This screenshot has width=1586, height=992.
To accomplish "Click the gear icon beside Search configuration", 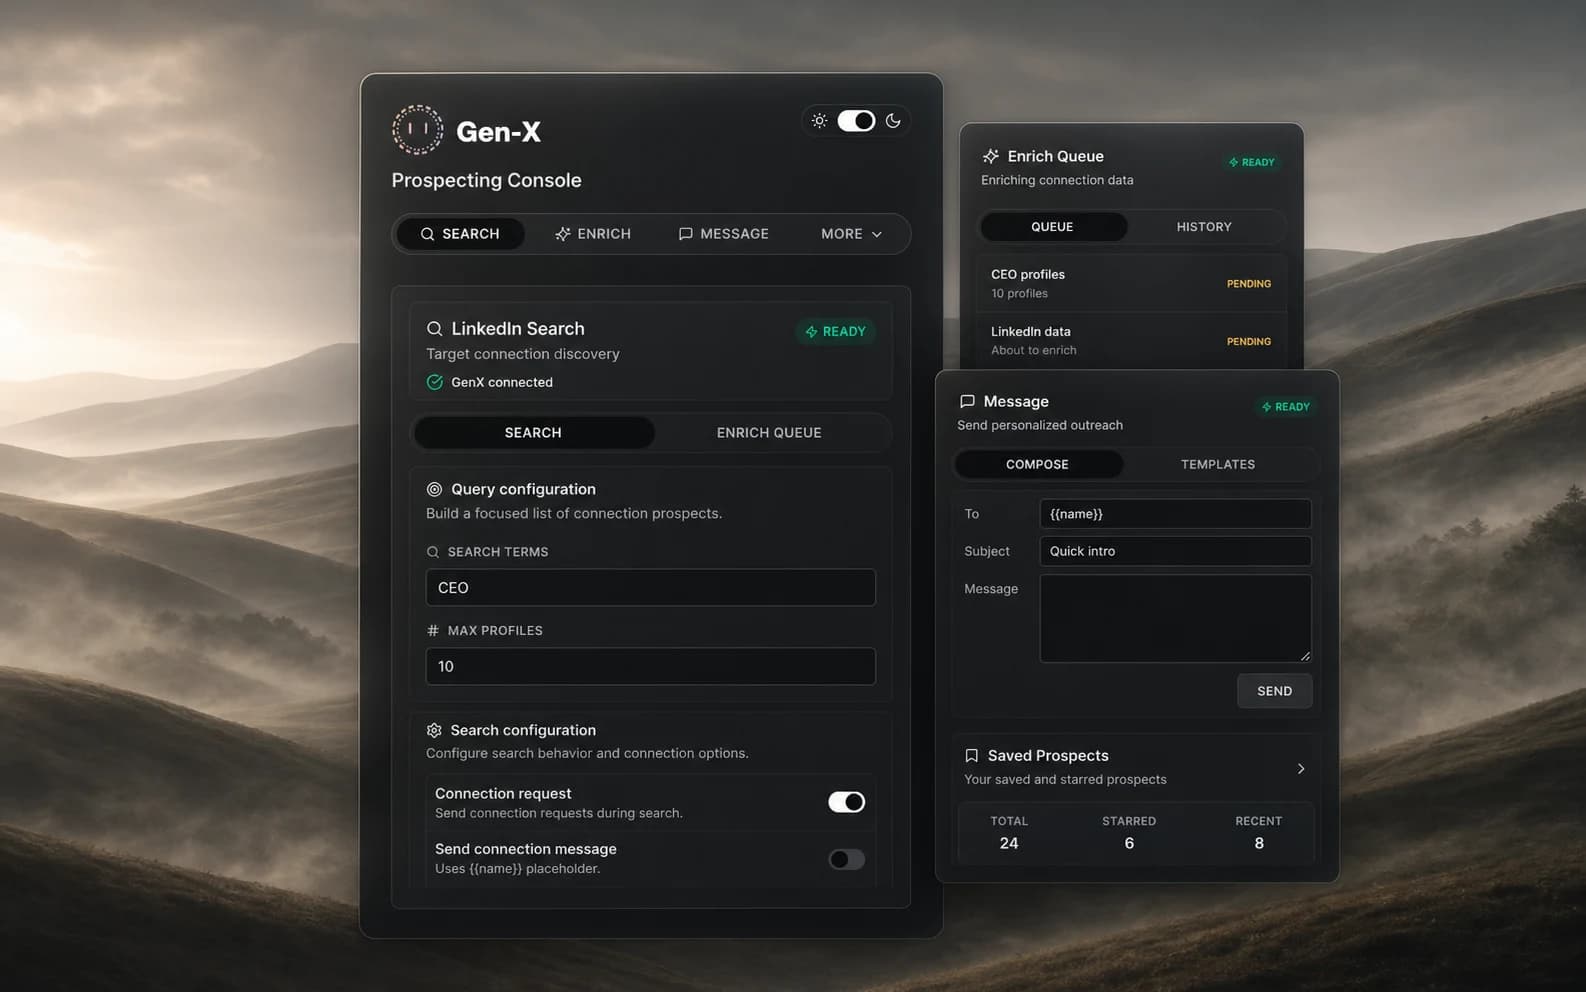I will 434,730.
